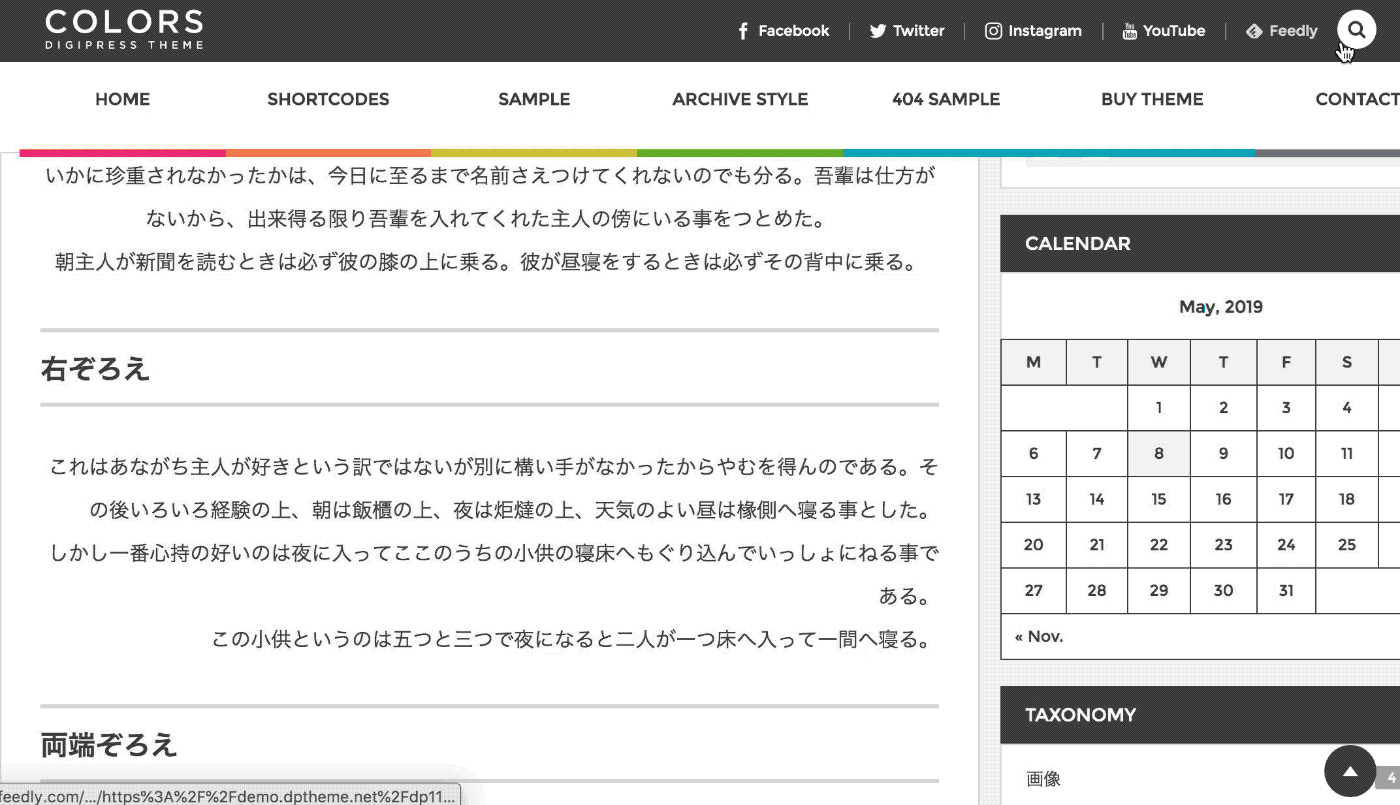Click the Facebook icon in header
This screenshot has height=805, width=1400.
tap(743, 31)
